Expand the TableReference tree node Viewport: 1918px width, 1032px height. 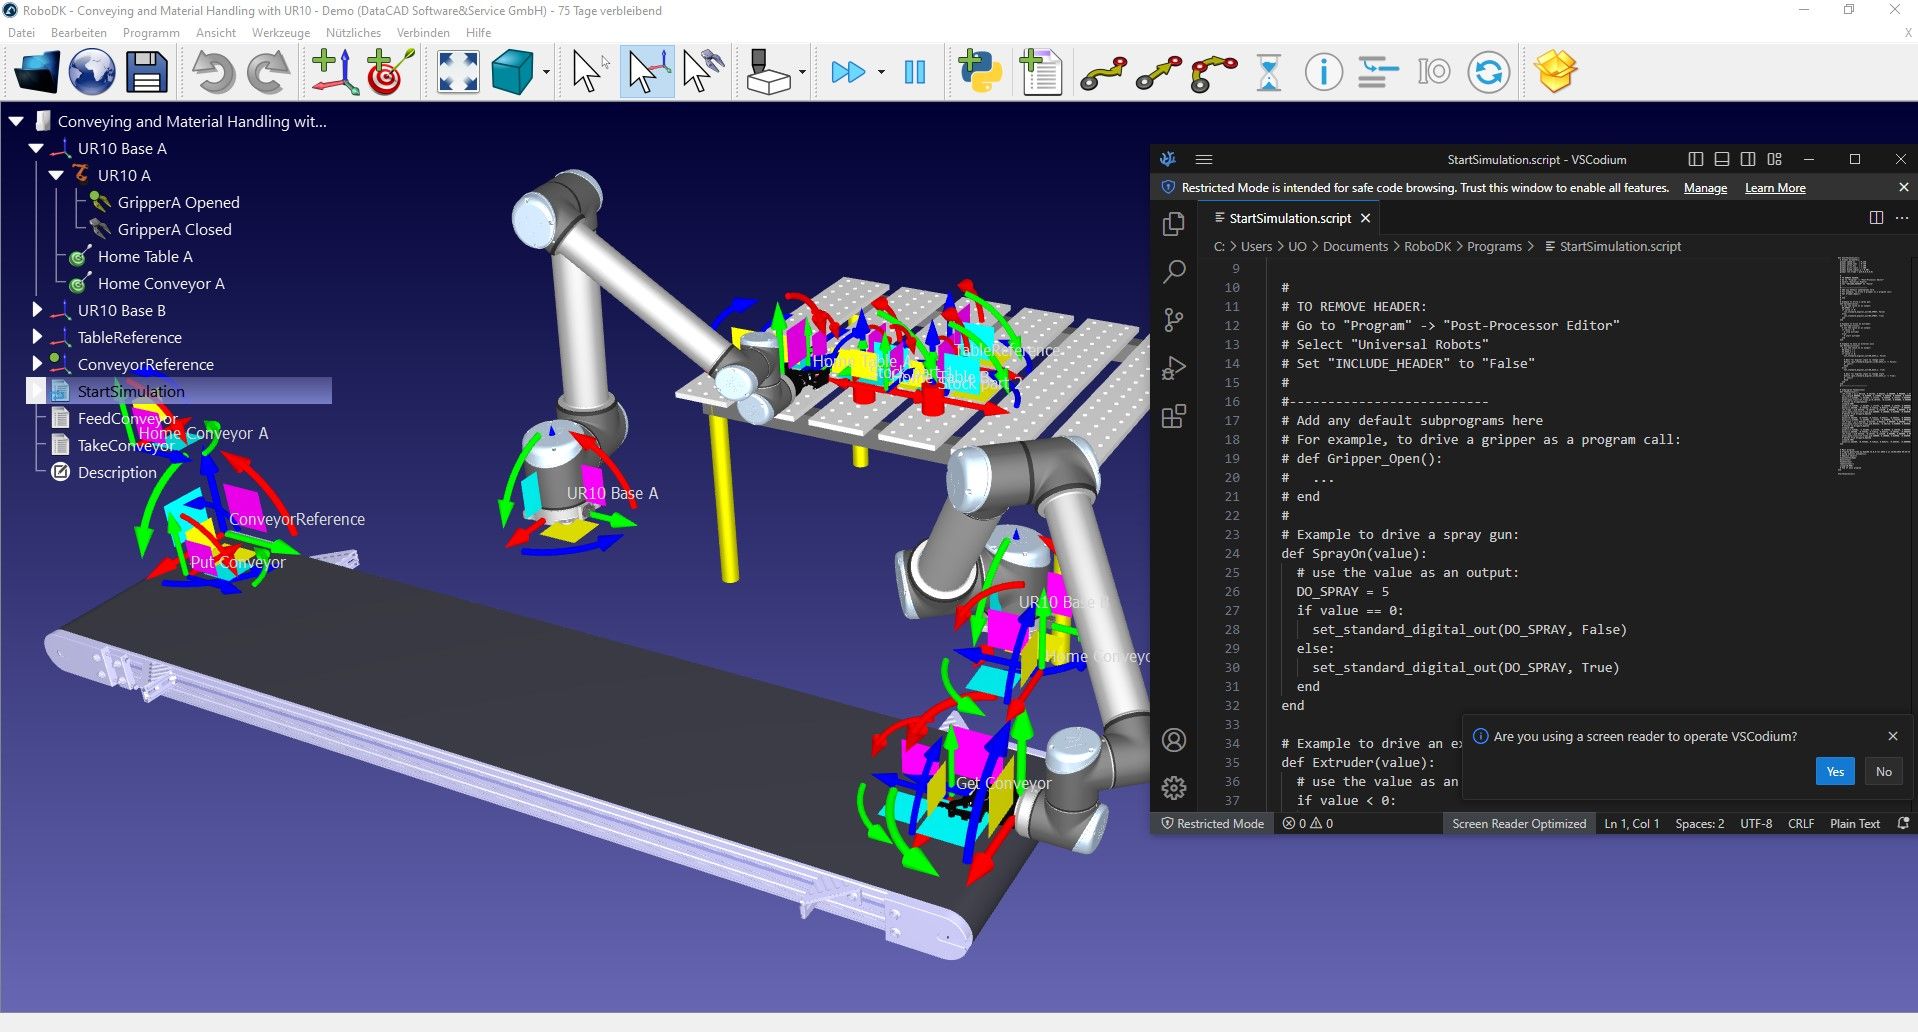pyautogui.click(x=37, y=337)
